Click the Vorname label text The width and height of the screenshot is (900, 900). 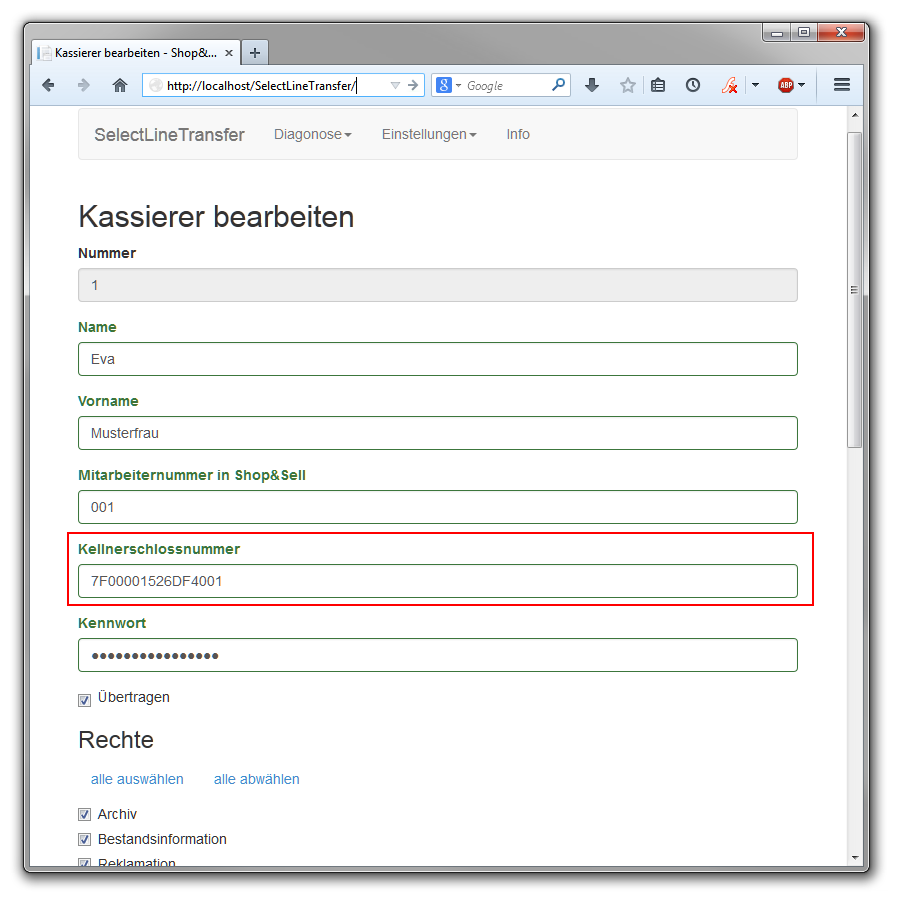coord(108,401)
